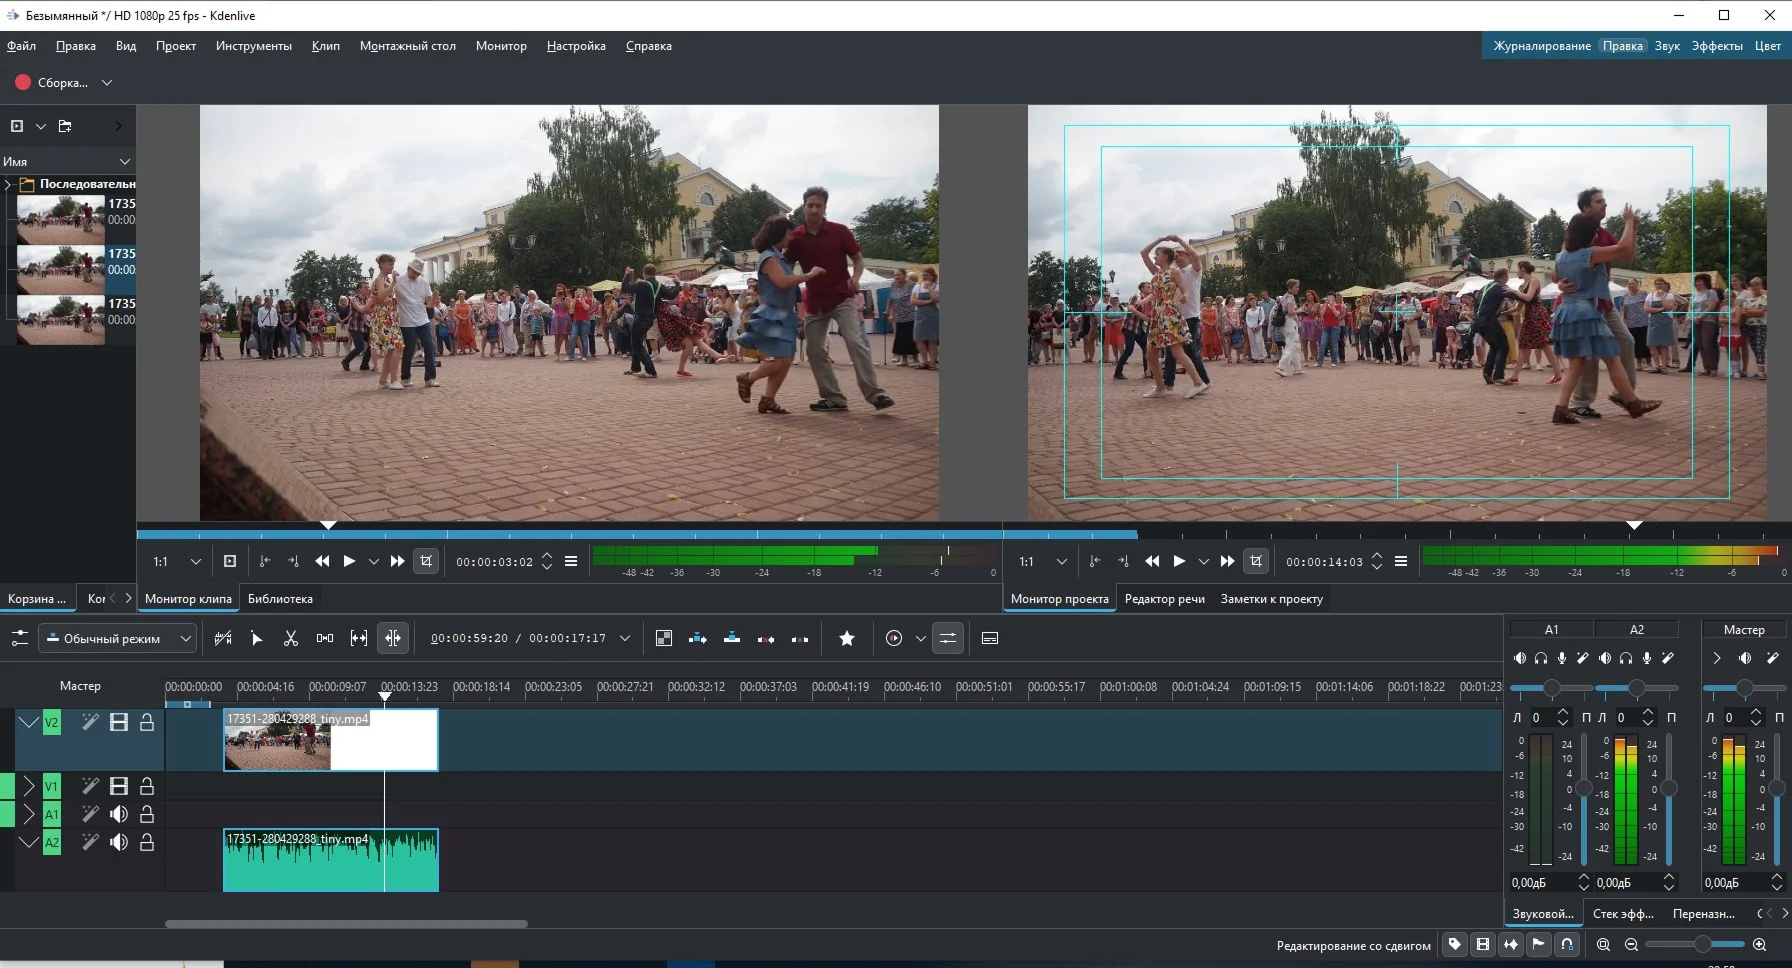The image size is (1792, 968).
Task: Lock track A1
Action: click(x=147, y=814)
